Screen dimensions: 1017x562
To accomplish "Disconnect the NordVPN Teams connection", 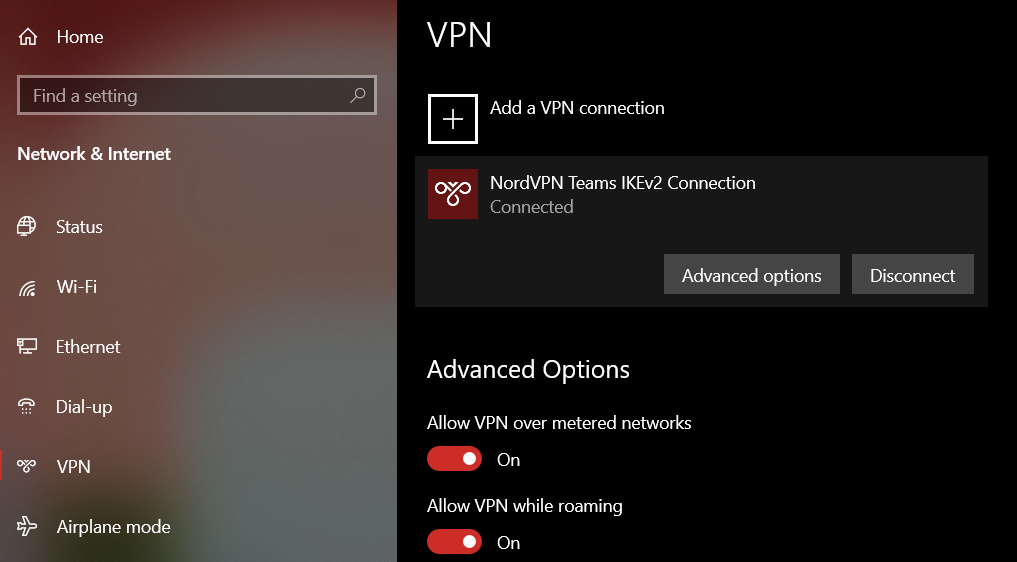I will (x=912, y=275).
